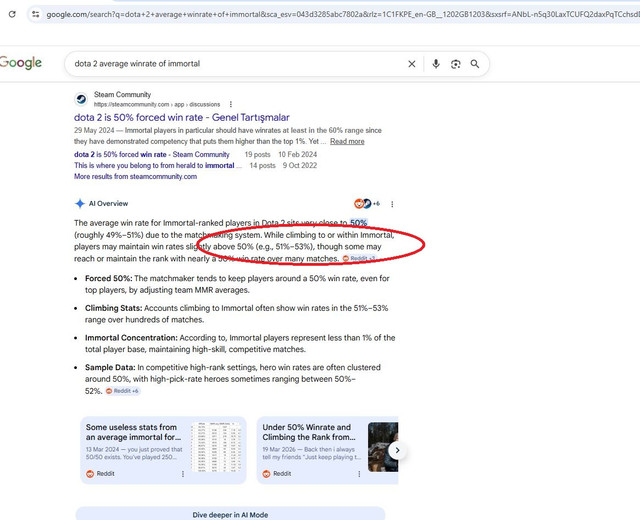Click the Reddit icon on the second card
Image resolution: width=640 pixels, height=520 pixels.
267,474
